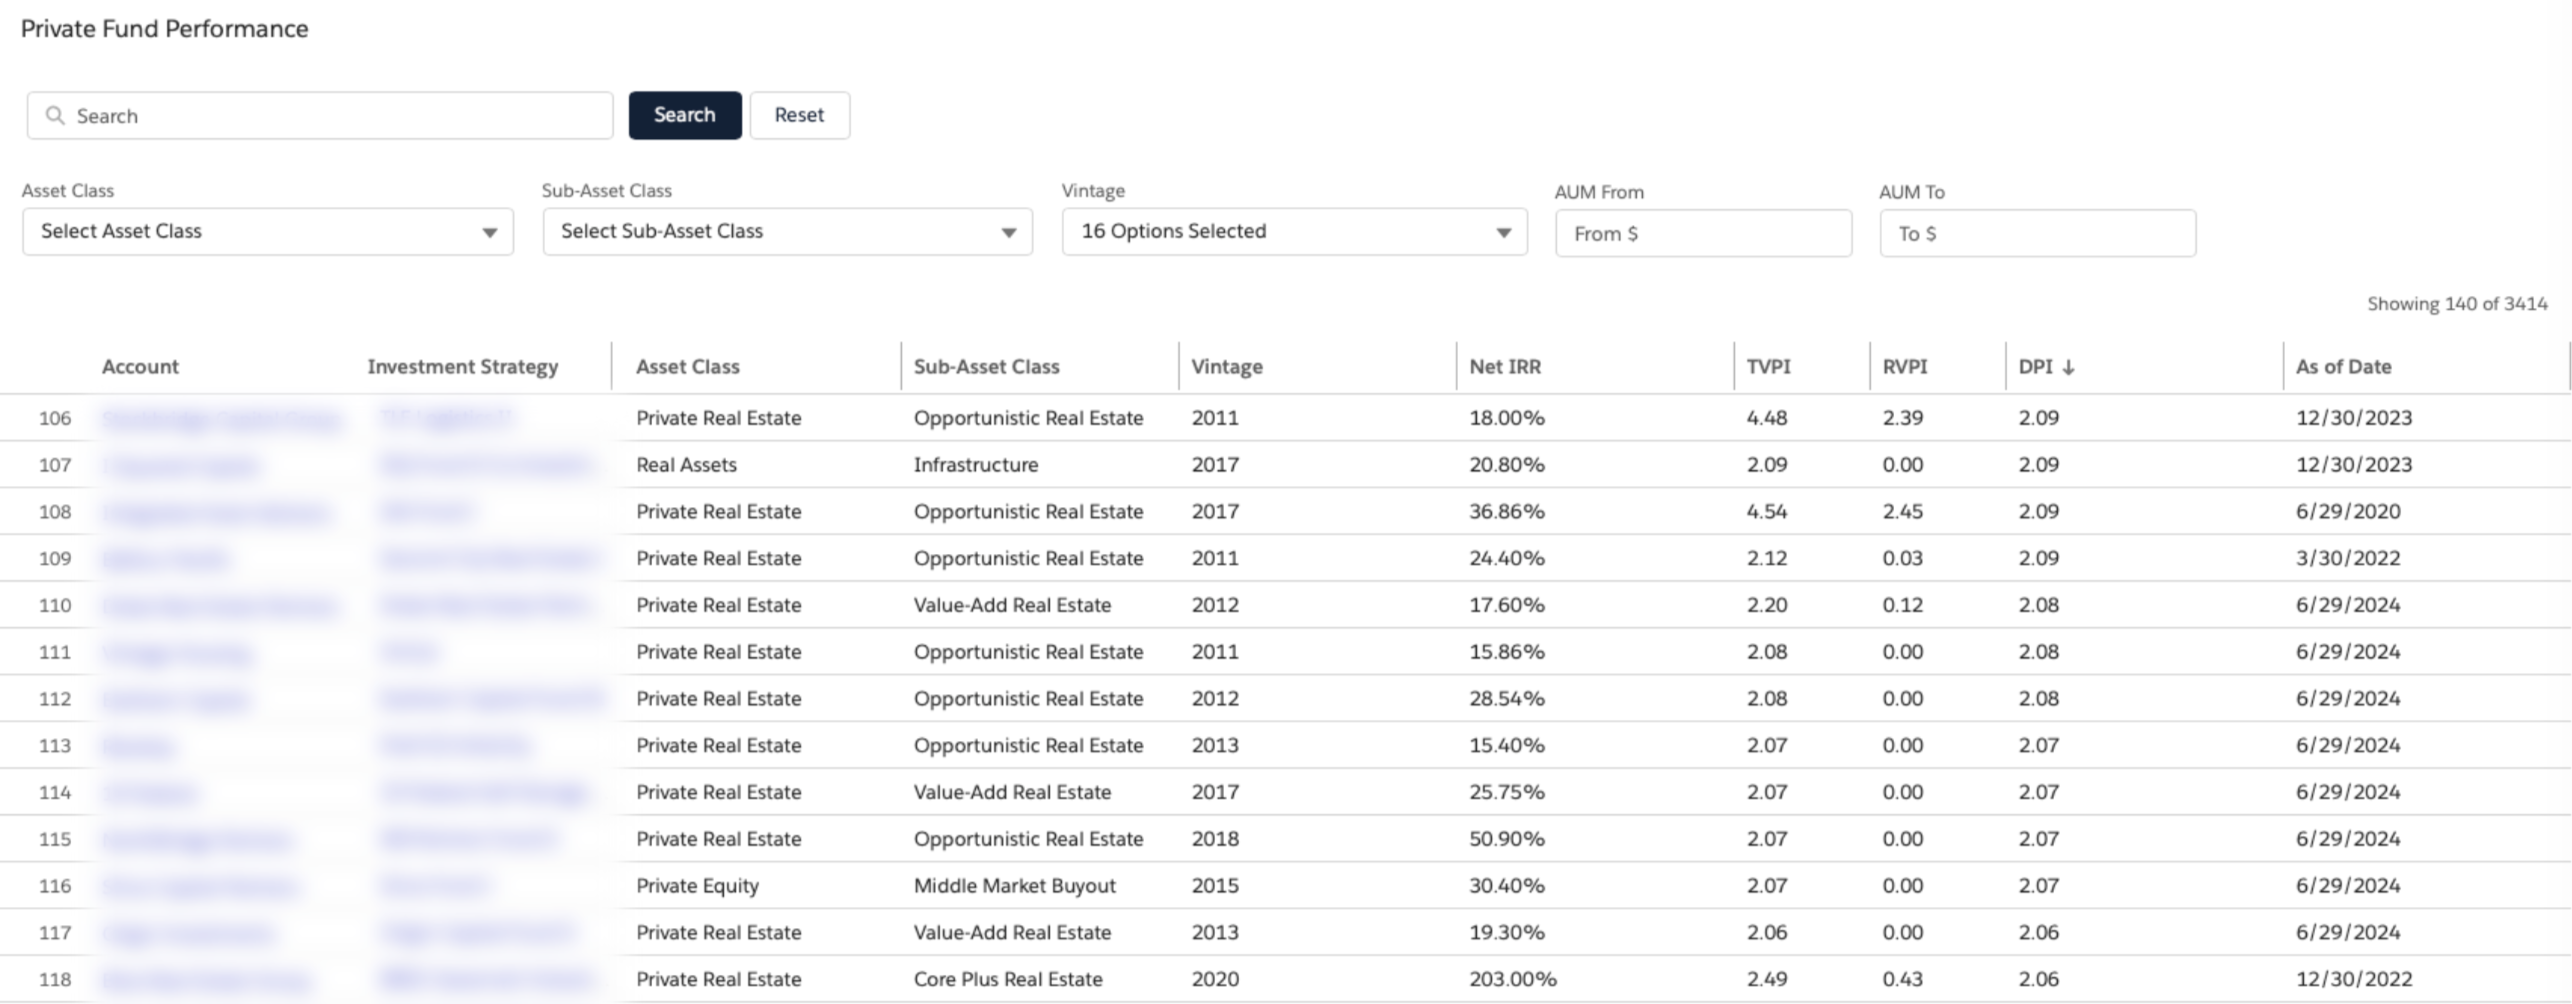Open the Vintage dropdown with 16 options selected
The image size is (2572, 1004).
1294,232
